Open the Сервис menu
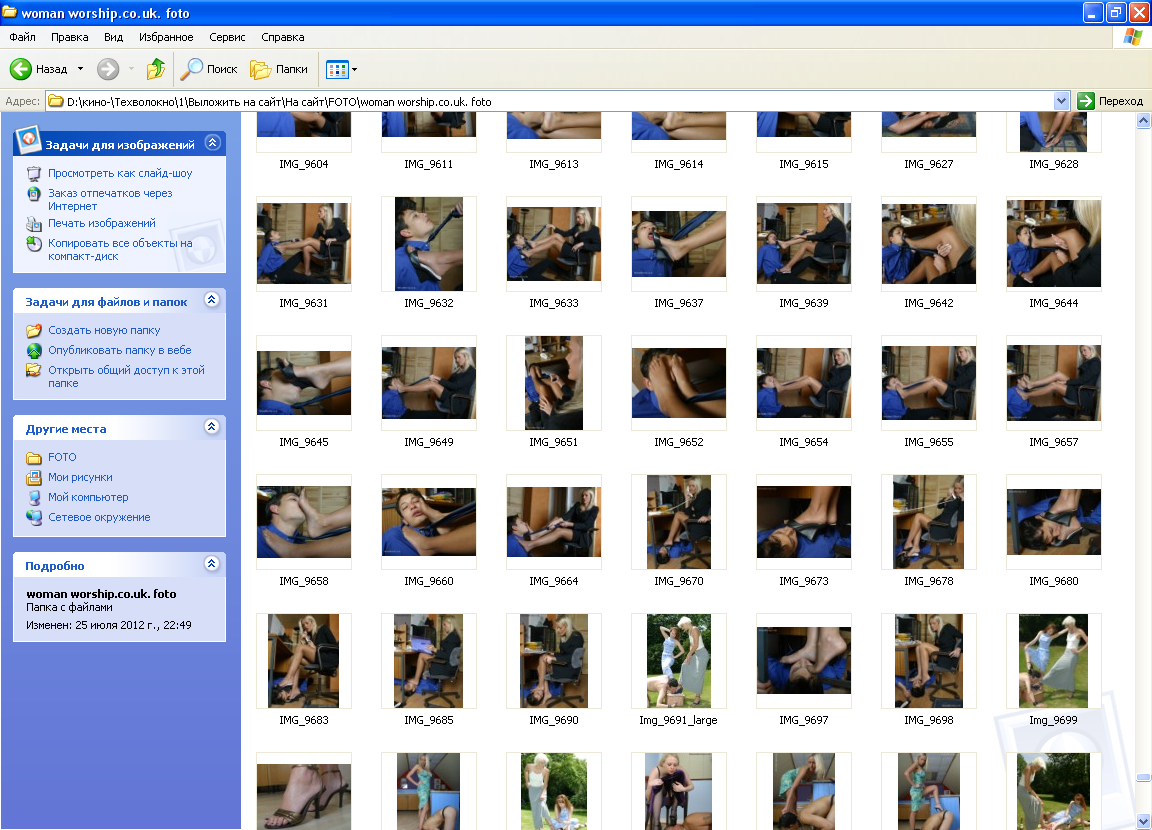Image resolution: width=1152 pixels, height=830 pixels. tap(227, 37)
